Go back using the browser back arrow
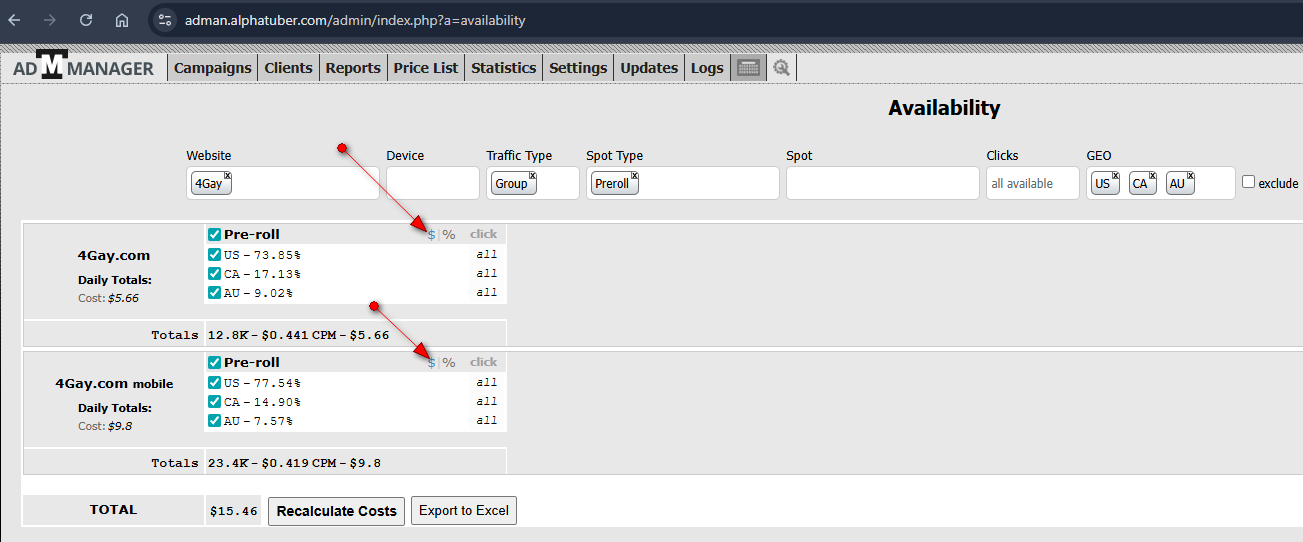The image size is (1303, 542). (14, 20)
